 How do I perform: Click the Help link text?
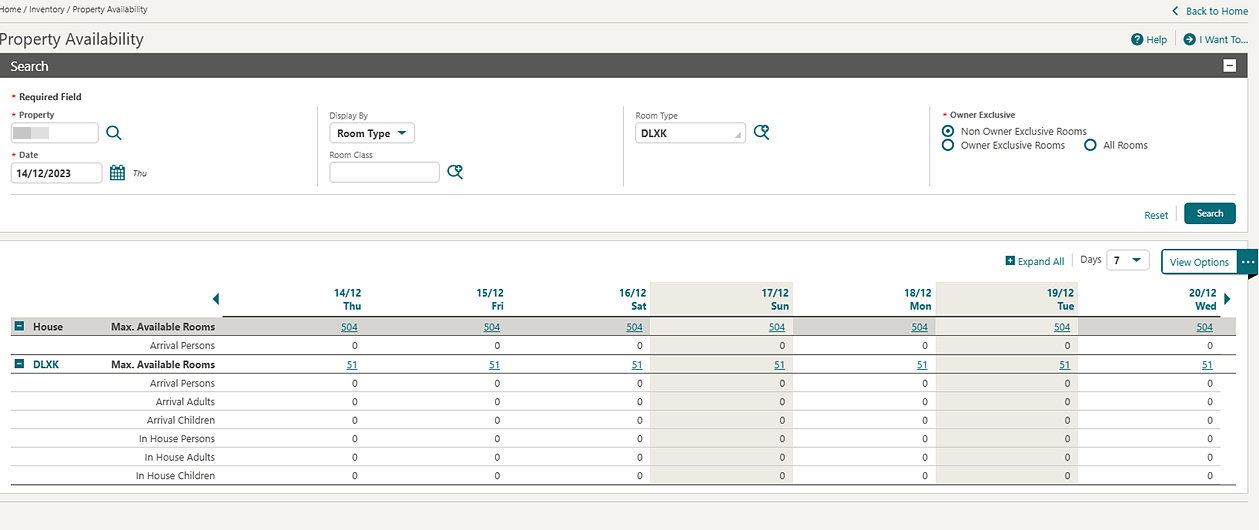[1157, 40]
